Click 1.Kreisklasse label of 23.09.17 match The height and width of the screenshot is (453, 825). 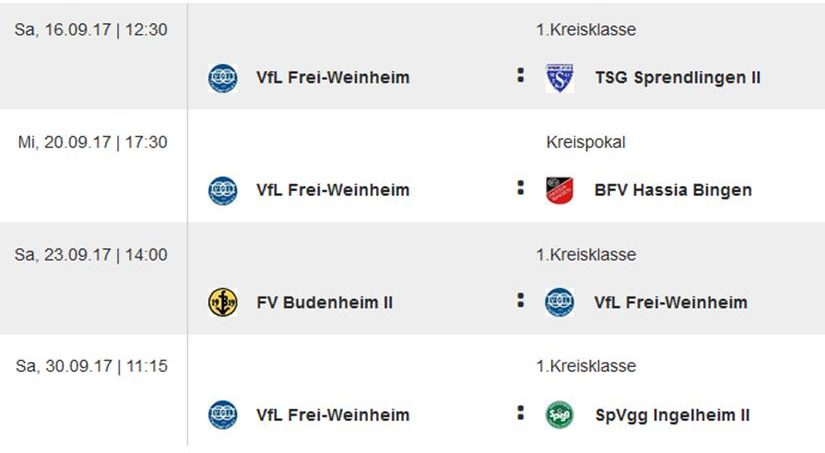pos(586,255)
